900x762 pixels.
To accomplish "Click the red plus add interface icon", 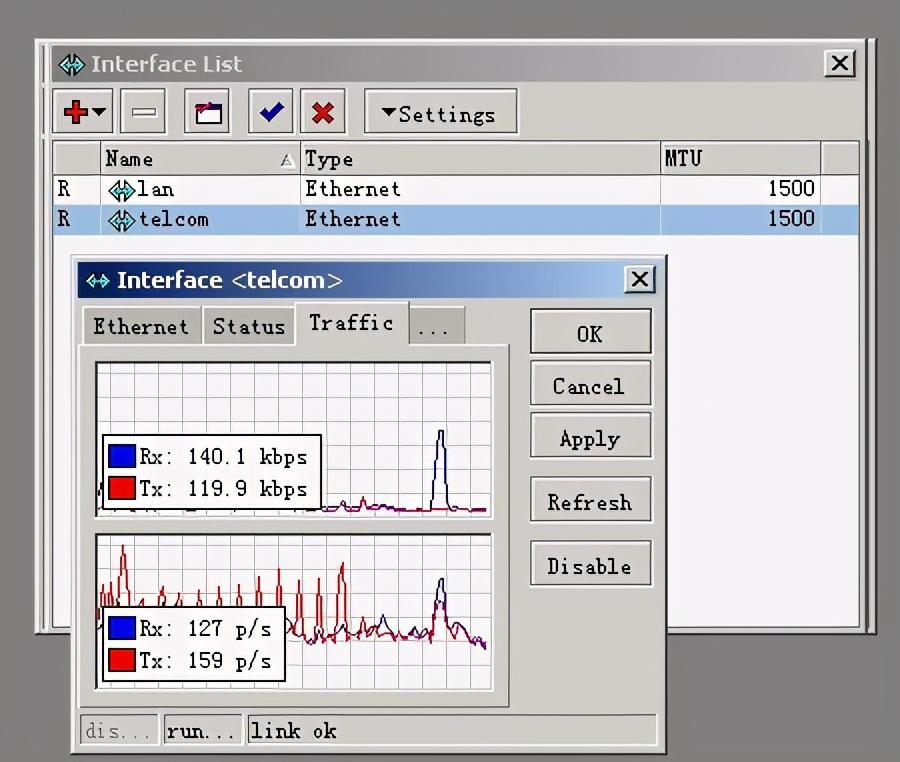I will pyautogui.click(x=75, y=112).
